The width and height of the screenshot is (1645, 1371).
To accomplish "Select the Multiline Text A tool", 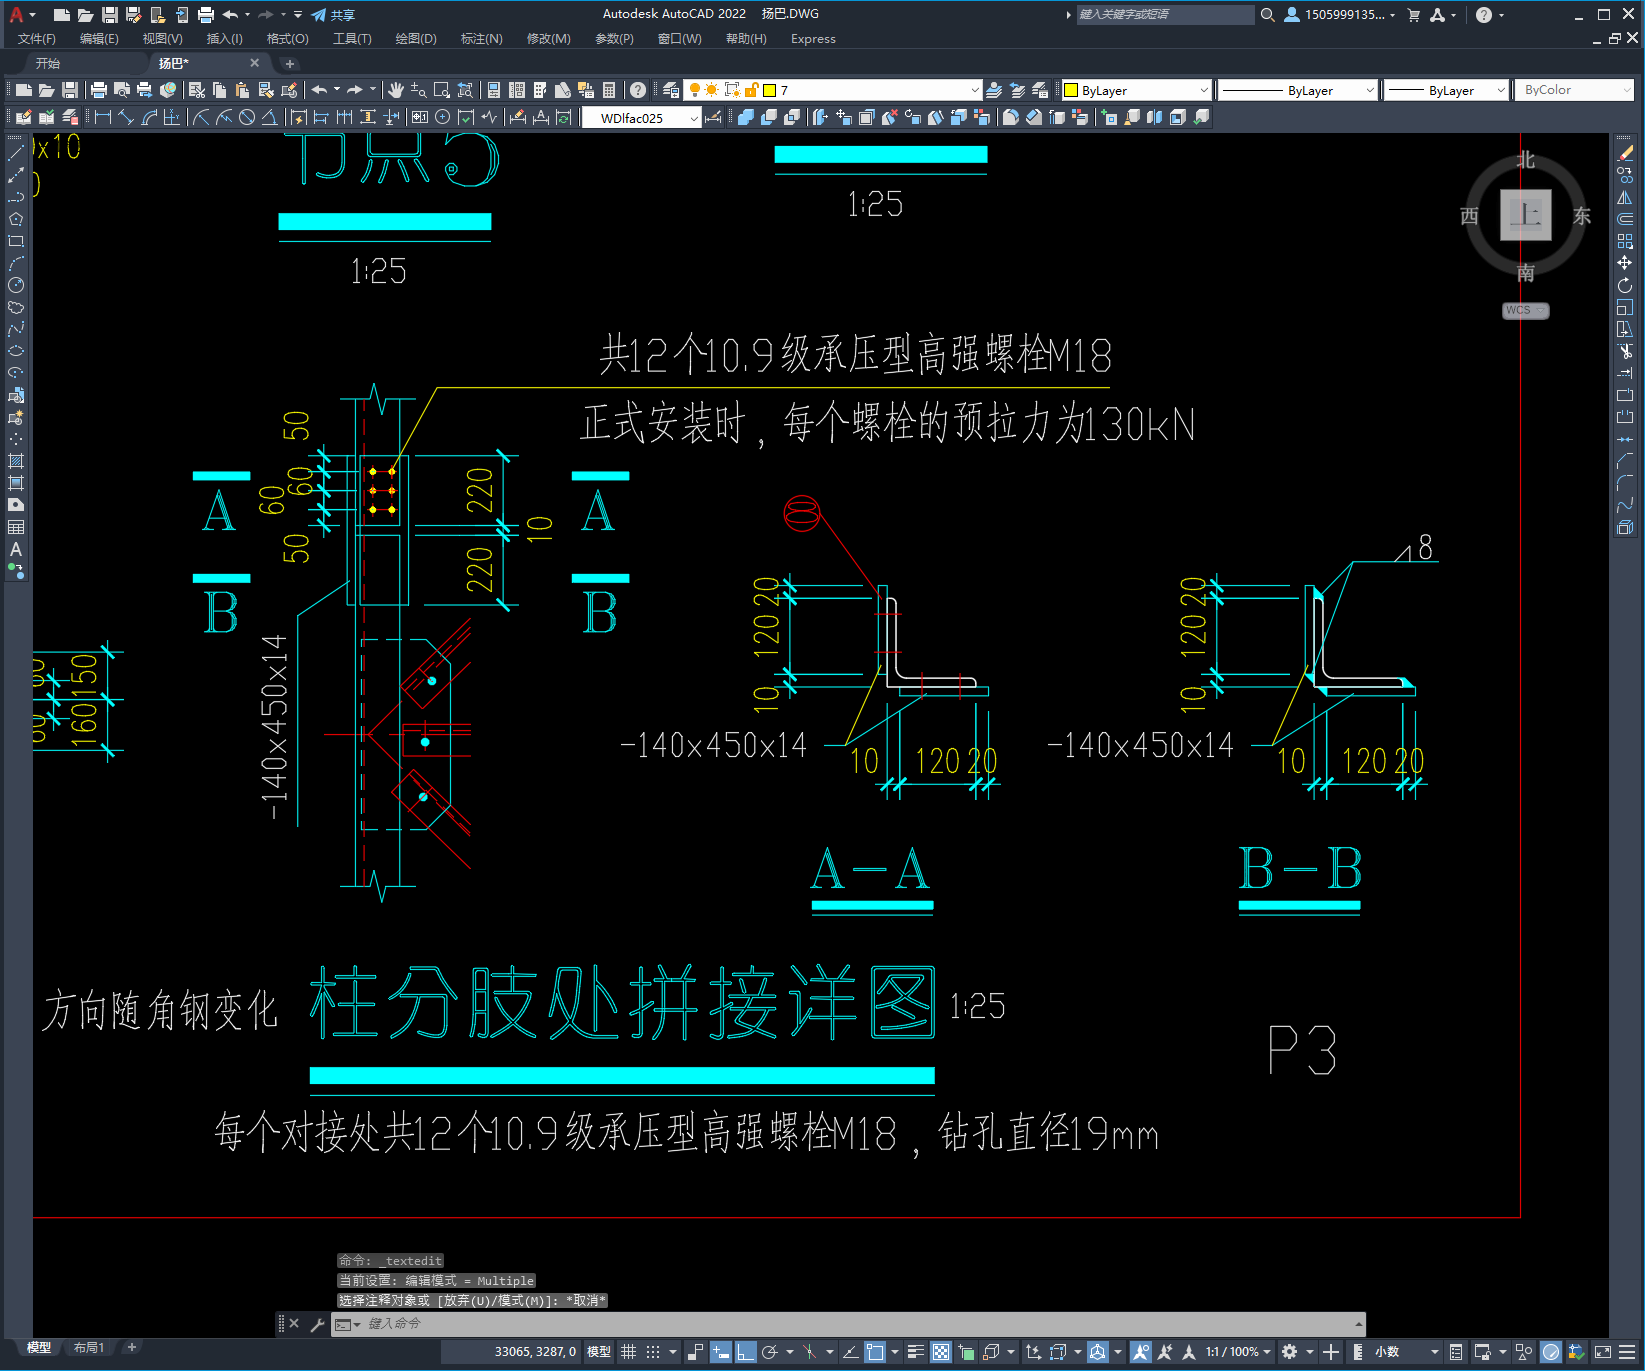I will (x=16, y=549).
